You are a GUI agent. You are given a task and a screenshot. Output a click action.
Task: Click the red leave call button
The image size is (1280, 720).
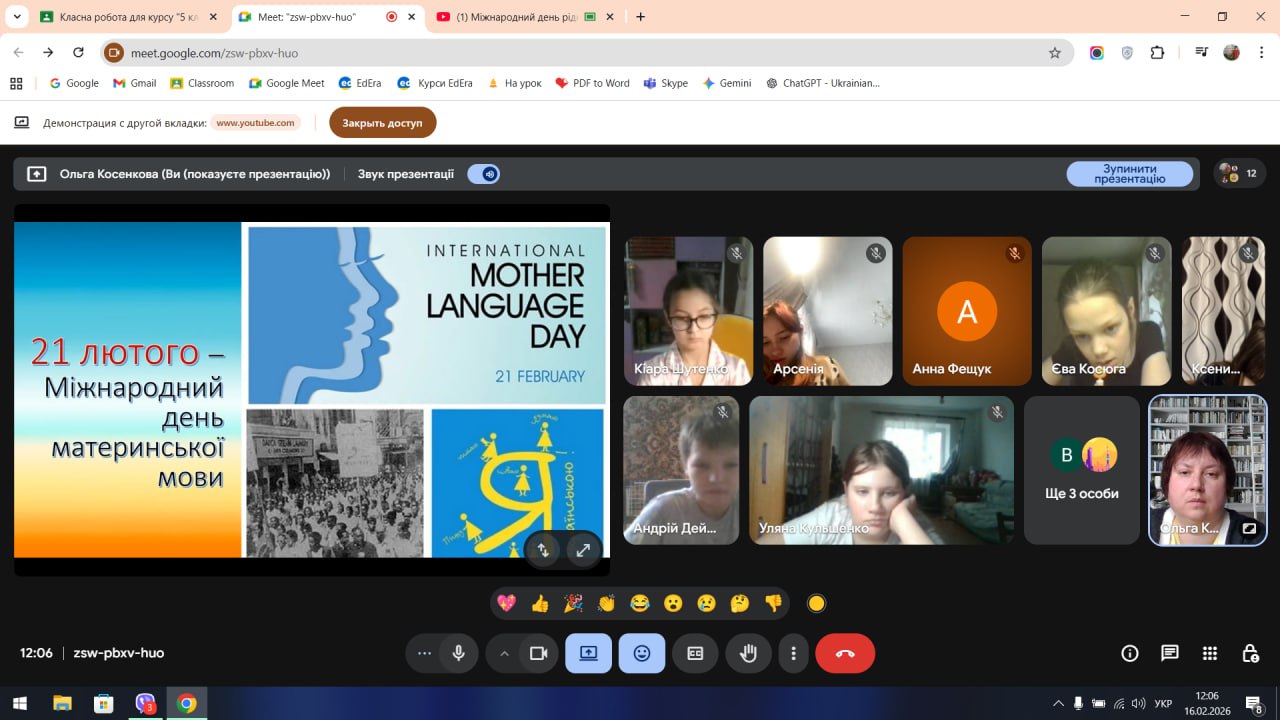845,653
